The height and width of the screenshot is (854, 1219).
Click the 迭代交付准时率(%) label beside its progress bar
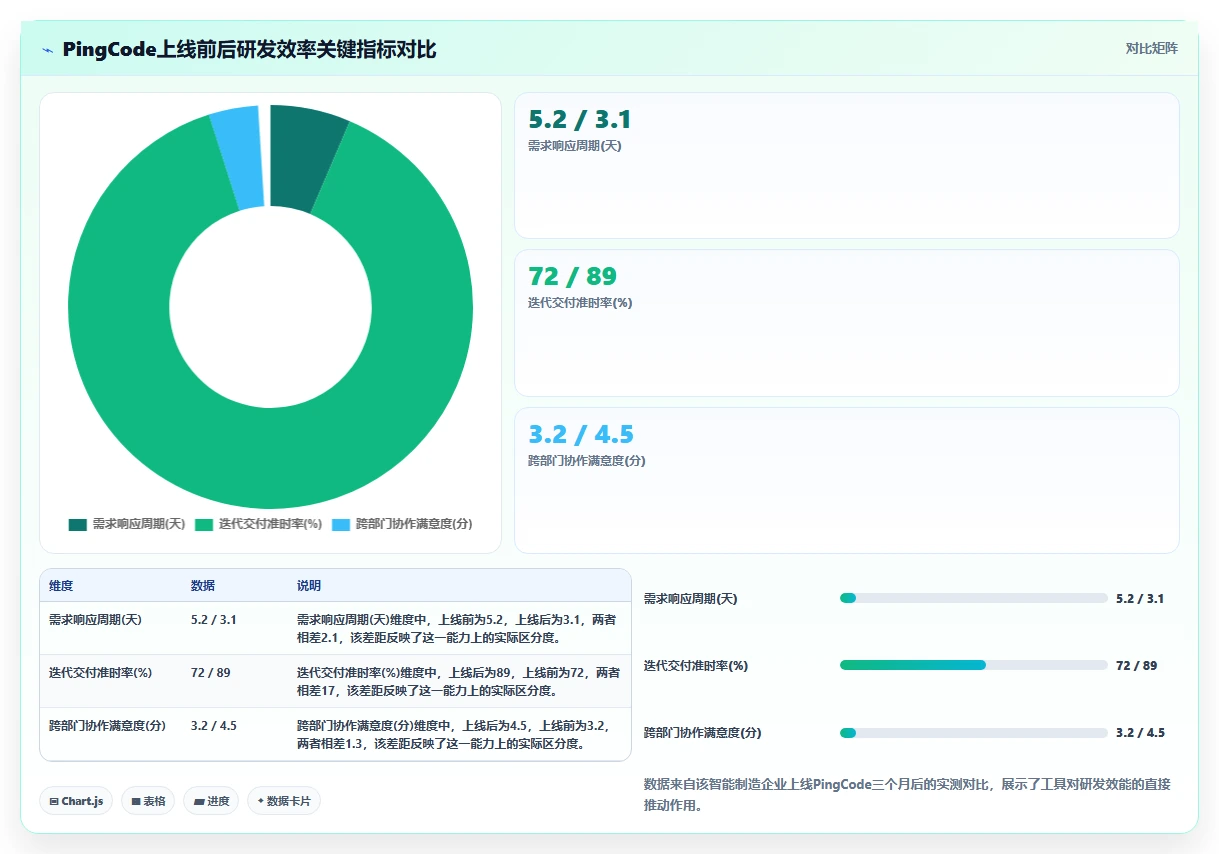(696, 666)
